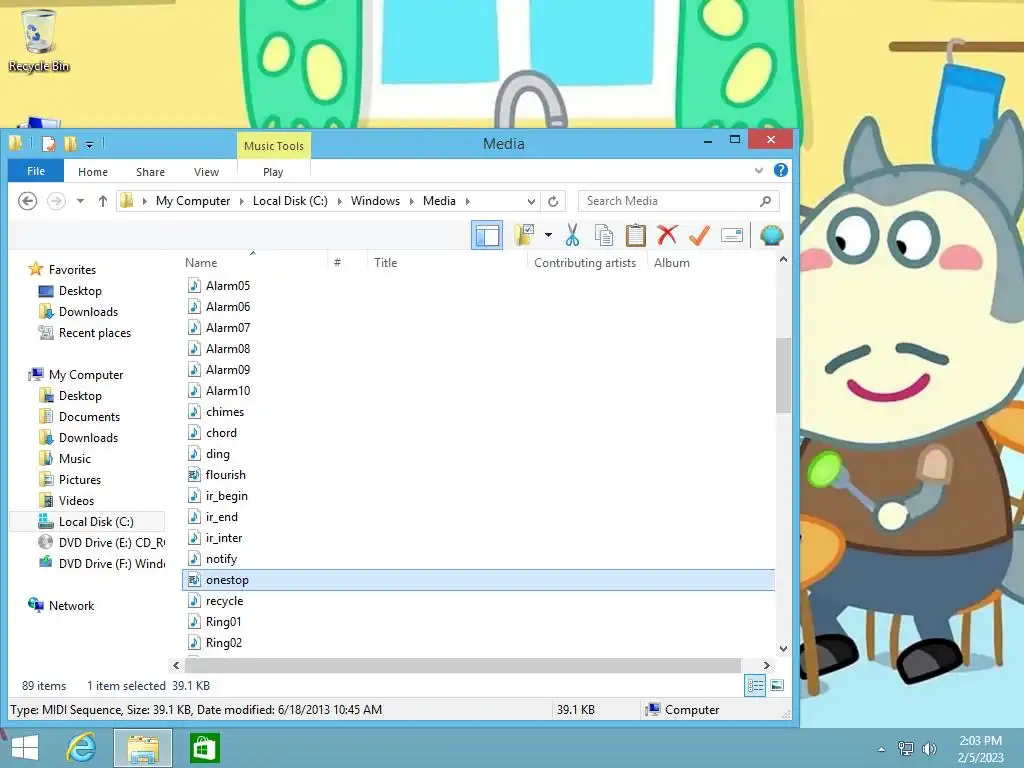Open Classic Shell settings shell icon

(771, 235)
